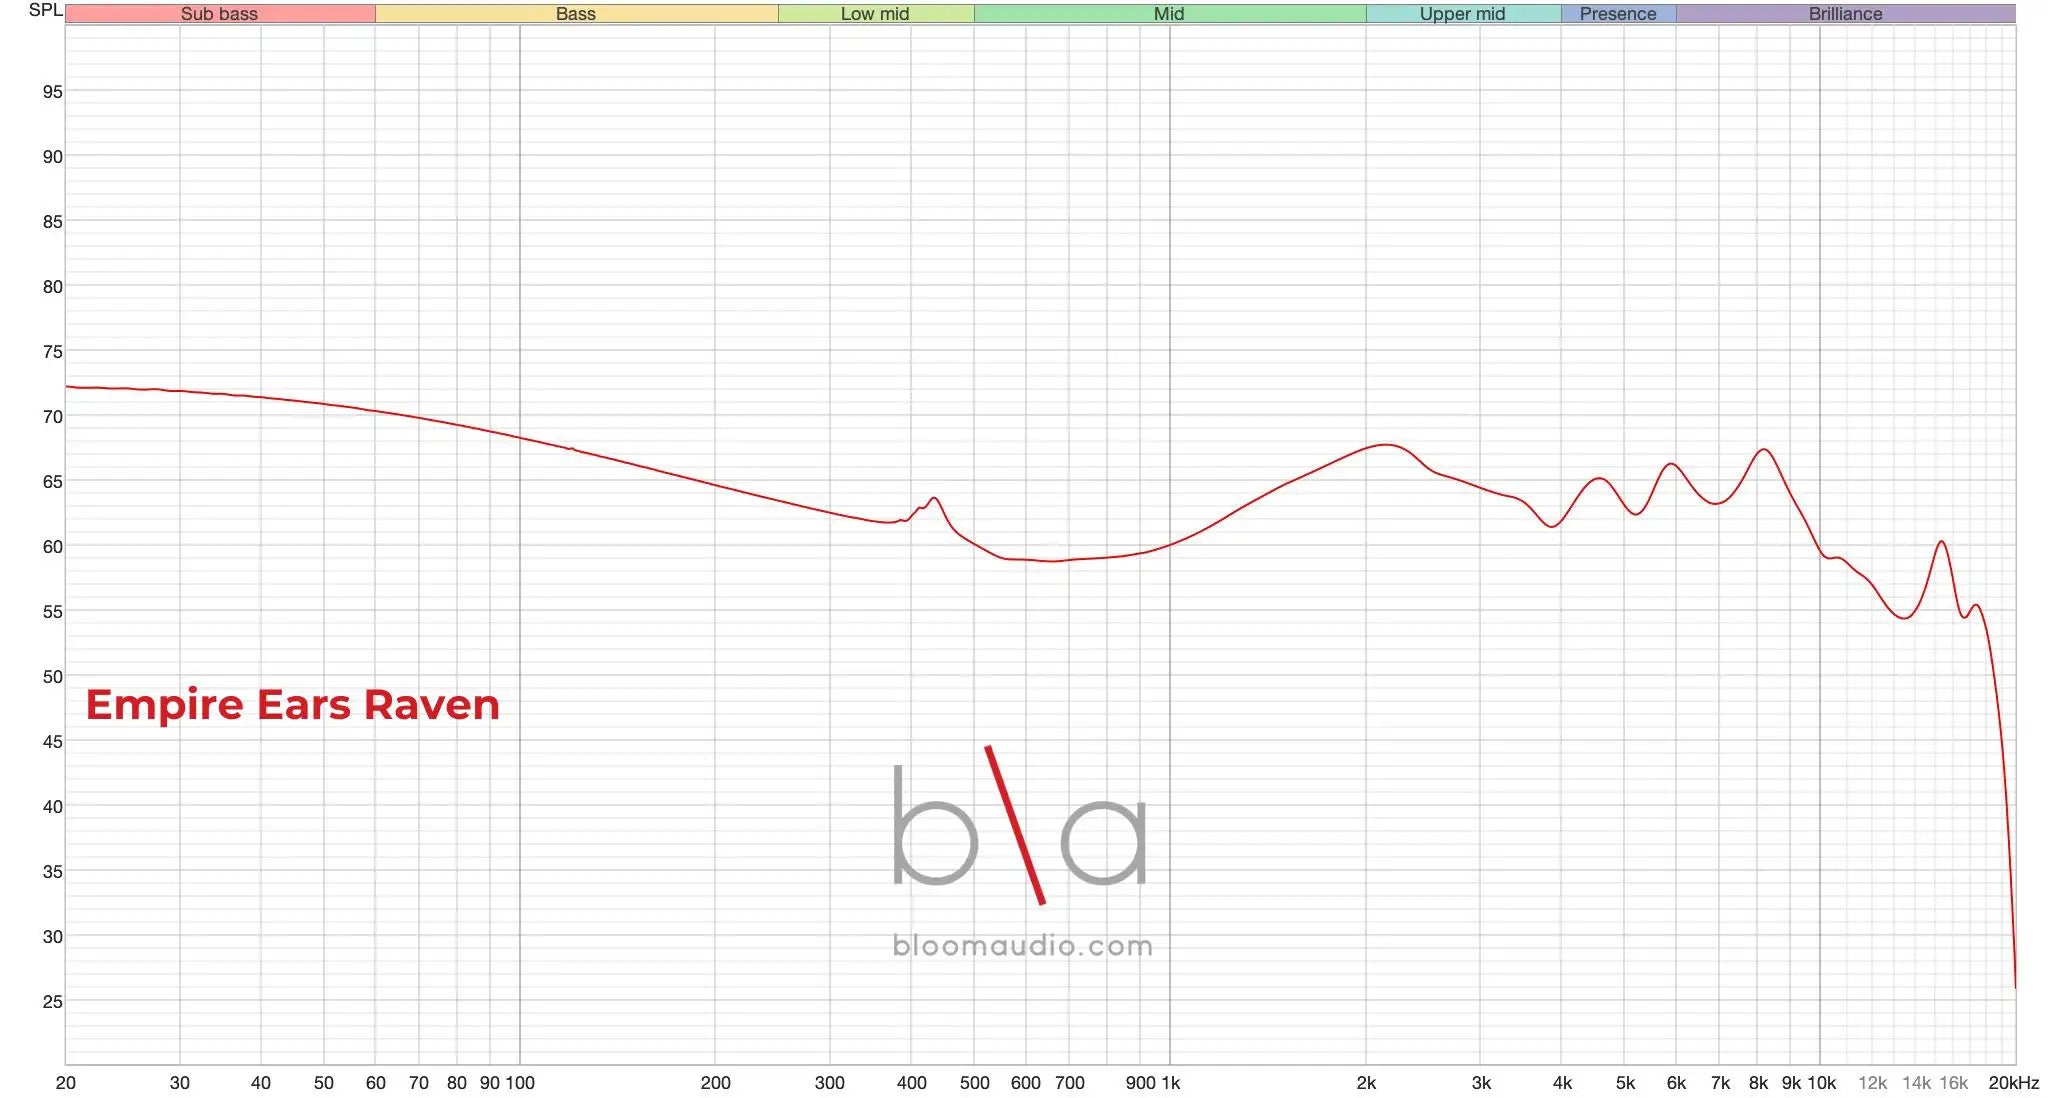Click the small curve bump near 400 Hz

(934, 498)
